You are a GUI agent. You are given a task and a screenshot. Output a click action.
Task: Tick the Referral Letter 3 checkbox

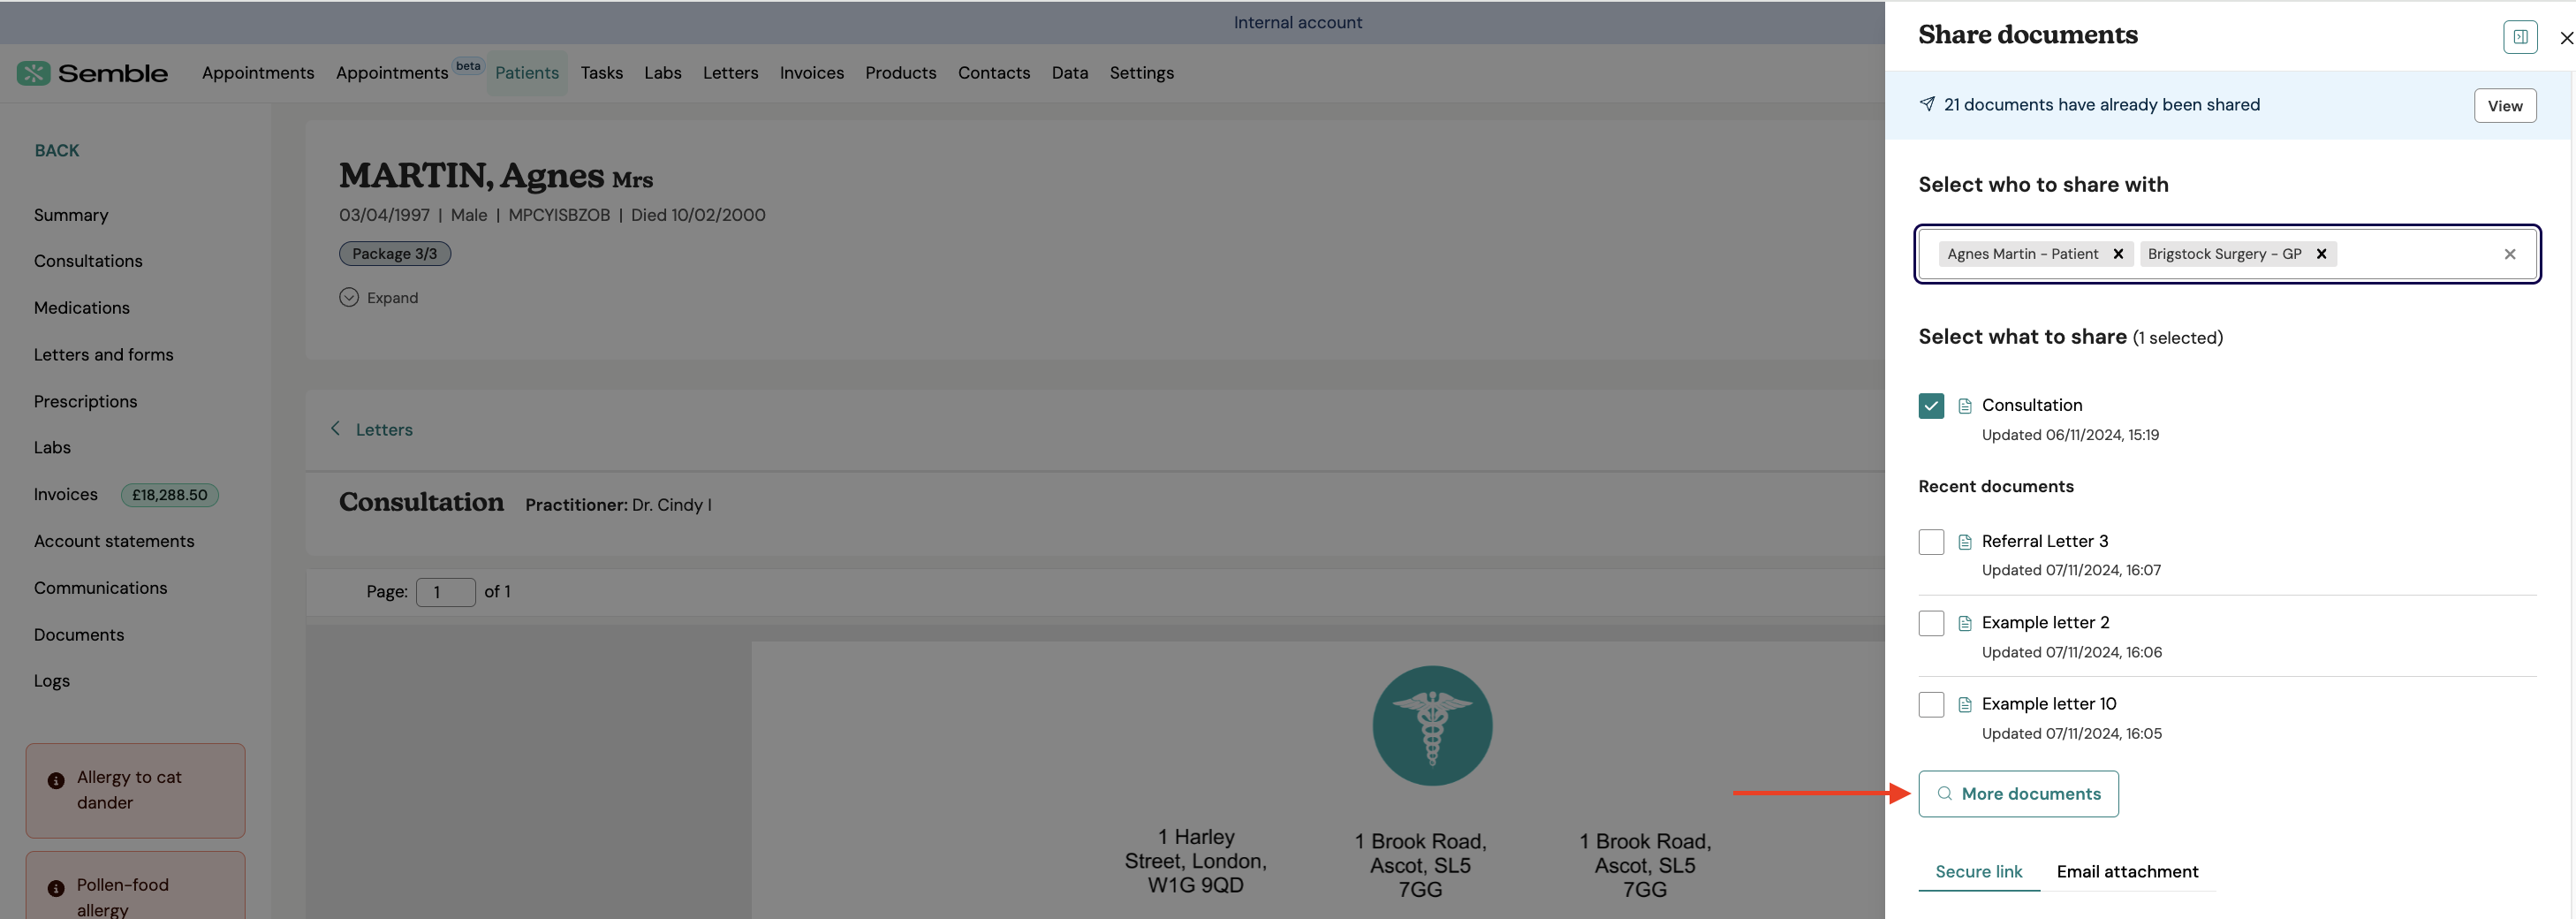pos(1931,542)
